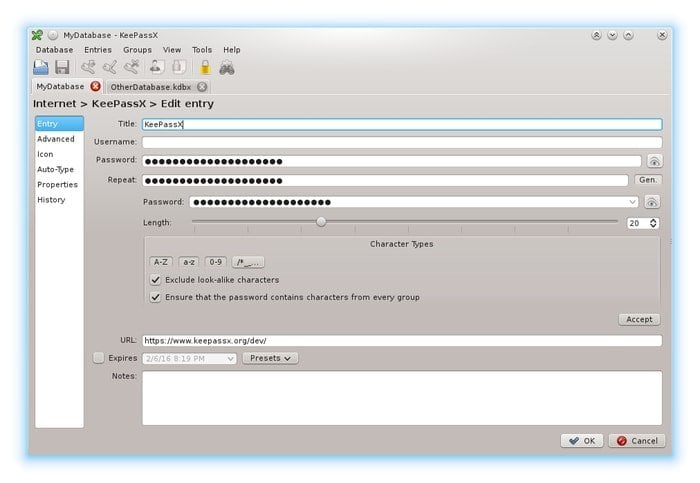
Task: Toggle password visibility next to Password field
Action: pos(654,161)
